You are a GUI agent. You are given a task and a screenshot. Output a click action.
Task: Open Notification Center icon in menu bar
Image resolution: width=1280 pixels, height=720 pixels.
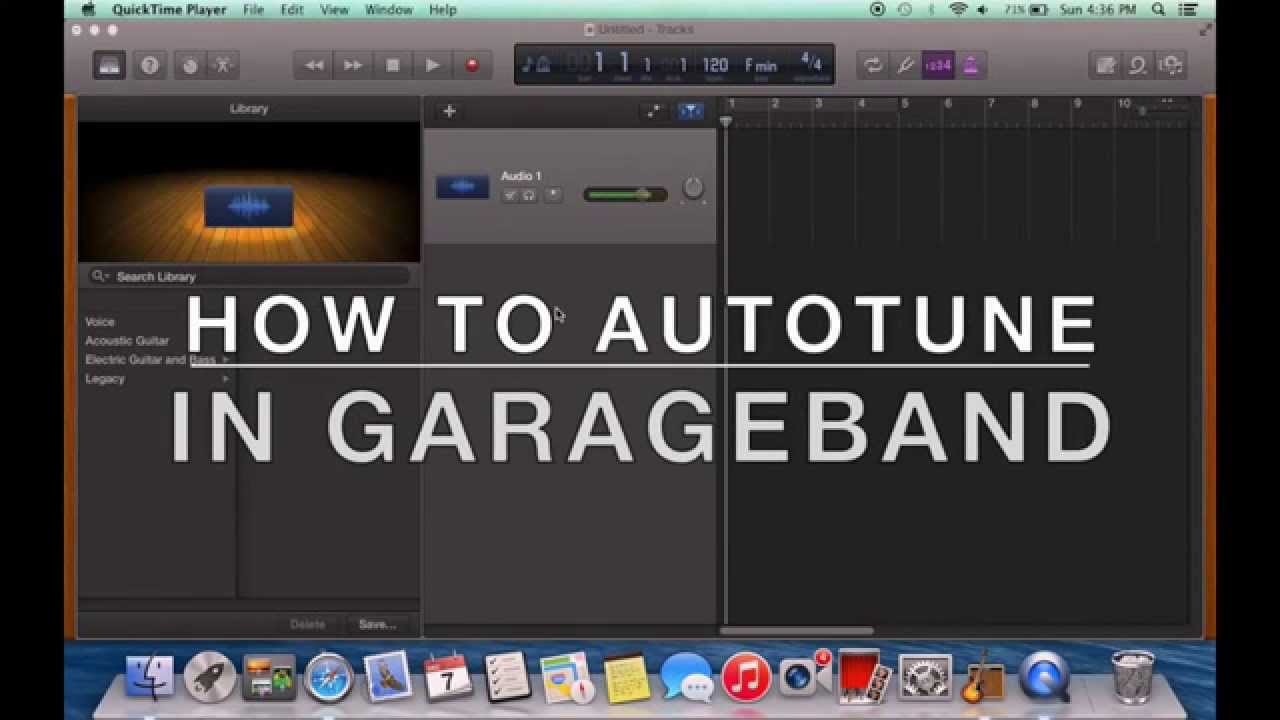tap(1189, 9)
